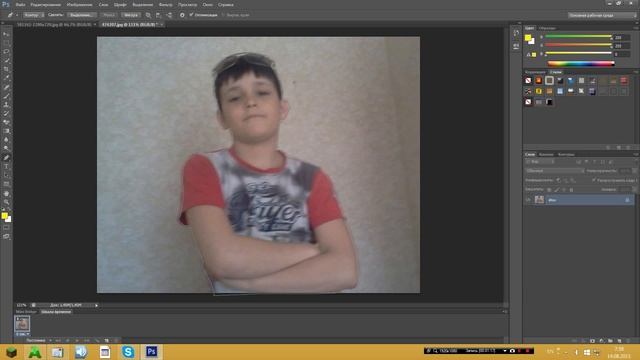Click the Фигура button
640x360 pixels.
point(131,15)
